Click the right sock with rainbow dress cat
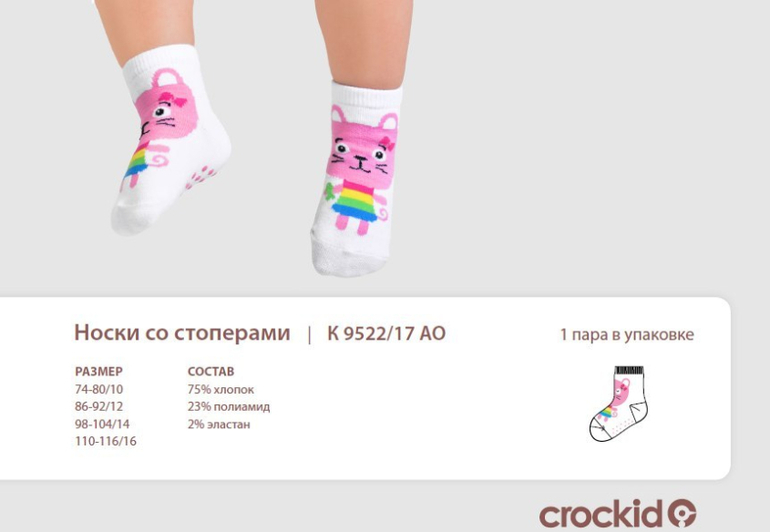 (357, 179)
